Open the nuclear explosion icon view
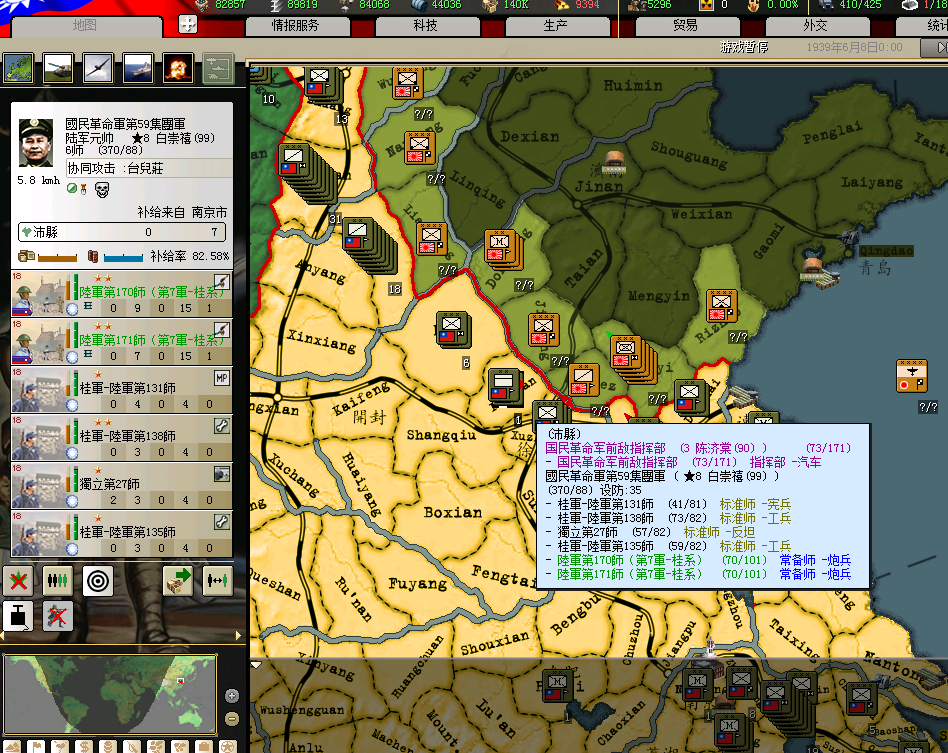948x753 pixels. tap(178, 68)
